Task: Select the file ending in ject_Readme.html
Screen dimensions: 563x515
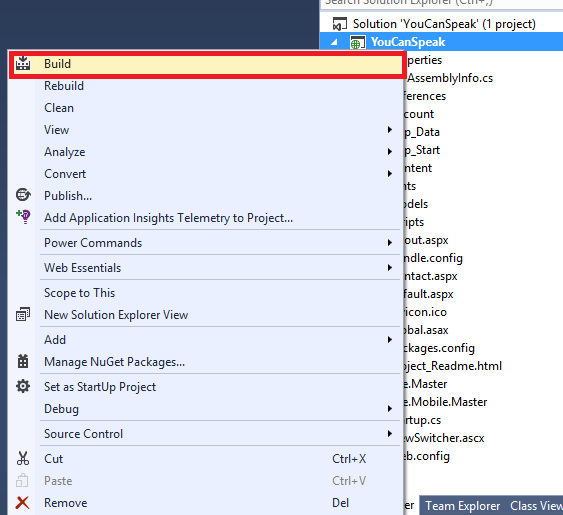Action: tap(453, 366)
